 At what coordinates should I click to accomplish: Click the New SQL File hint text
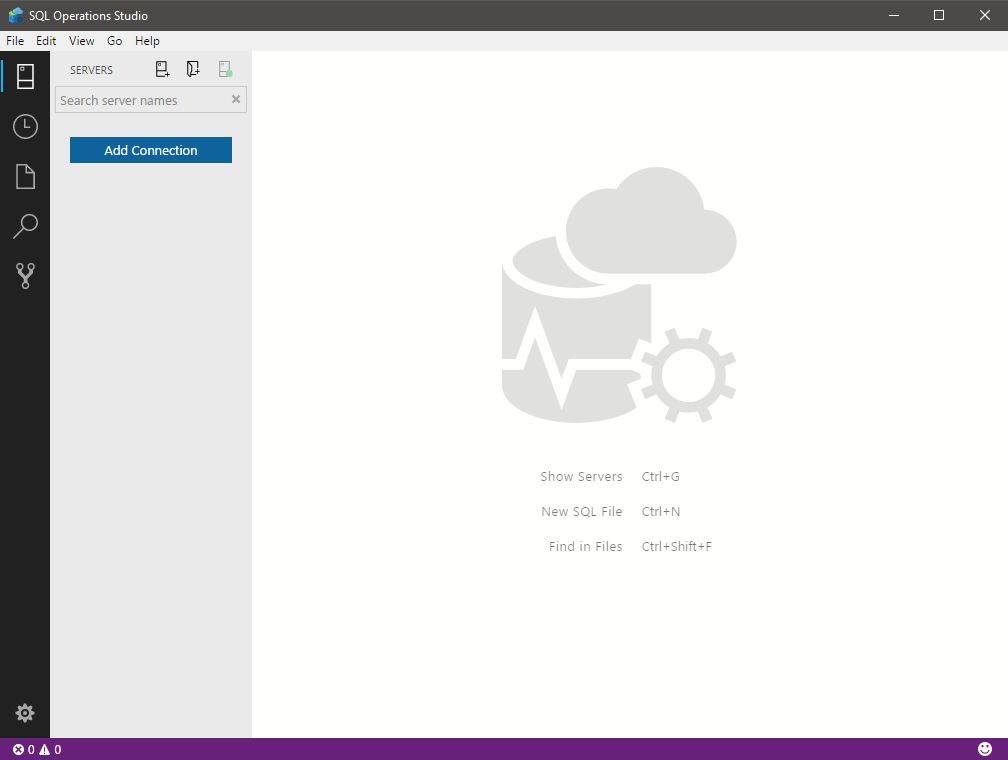582,511
